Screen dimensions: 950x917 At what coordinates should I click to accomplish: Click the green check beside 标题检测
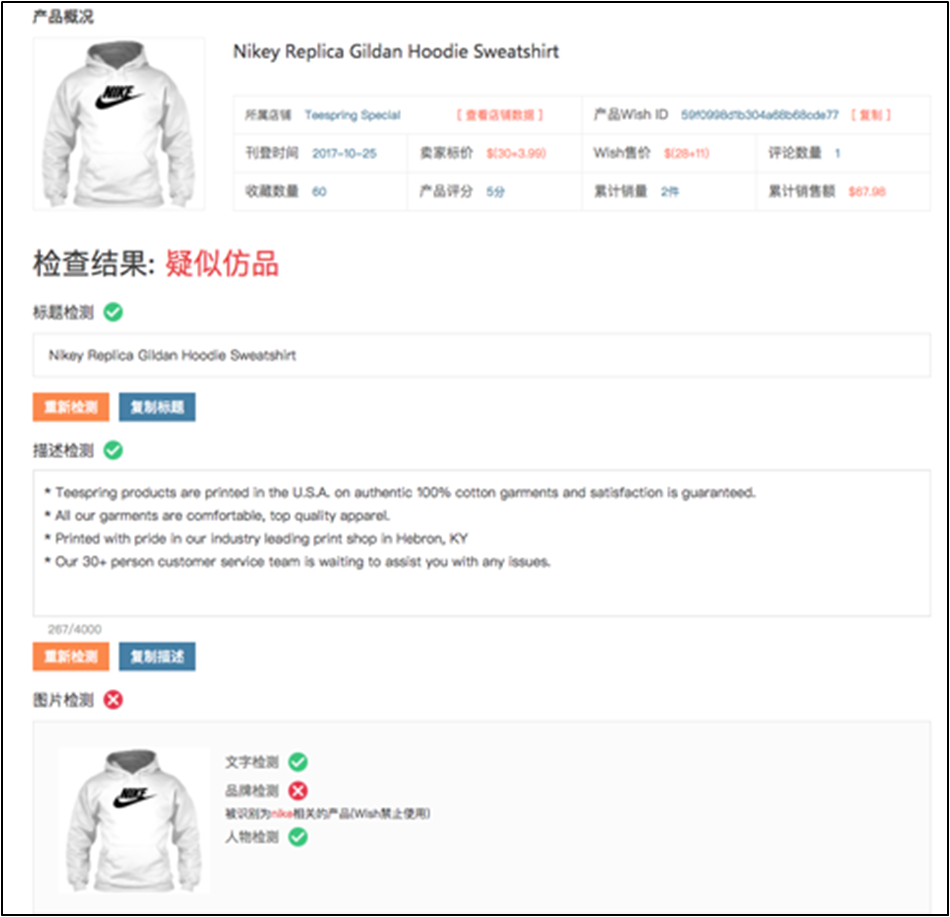point(113,313)
